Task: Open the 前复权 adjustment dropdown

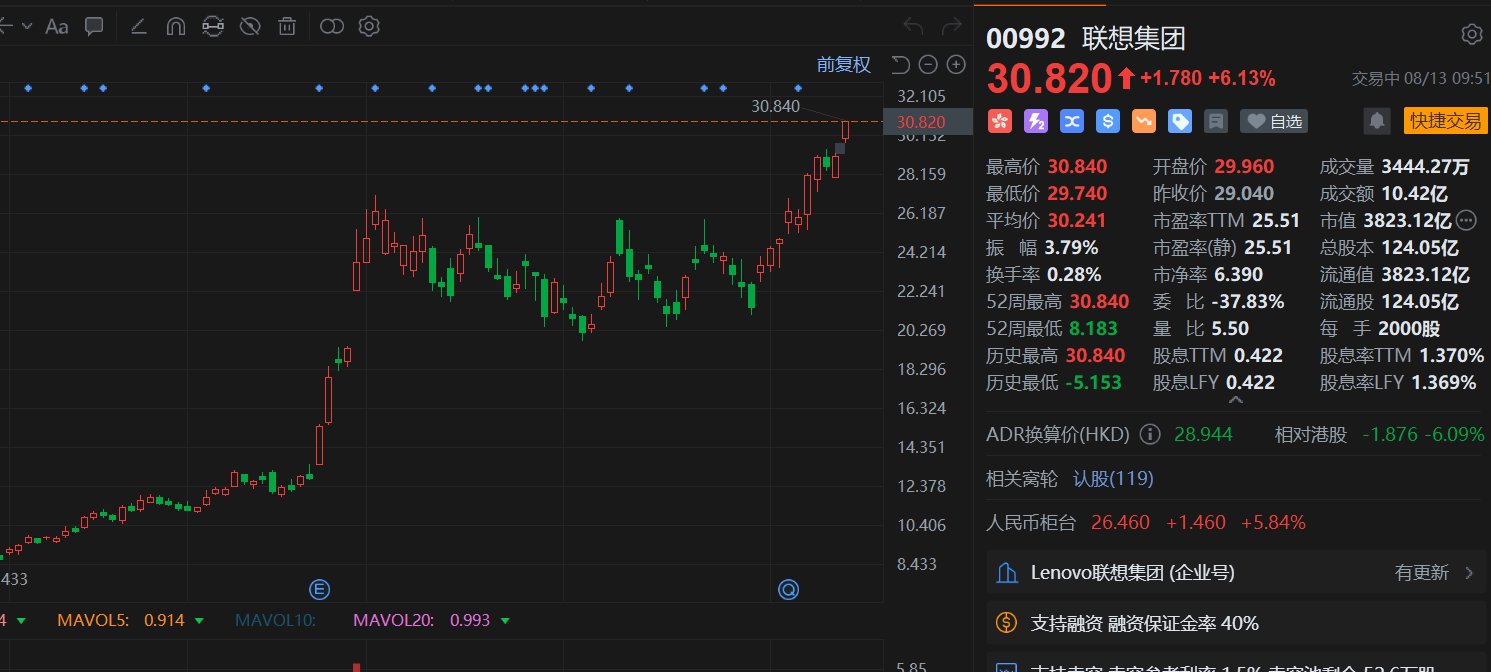Action: [844, 65]
